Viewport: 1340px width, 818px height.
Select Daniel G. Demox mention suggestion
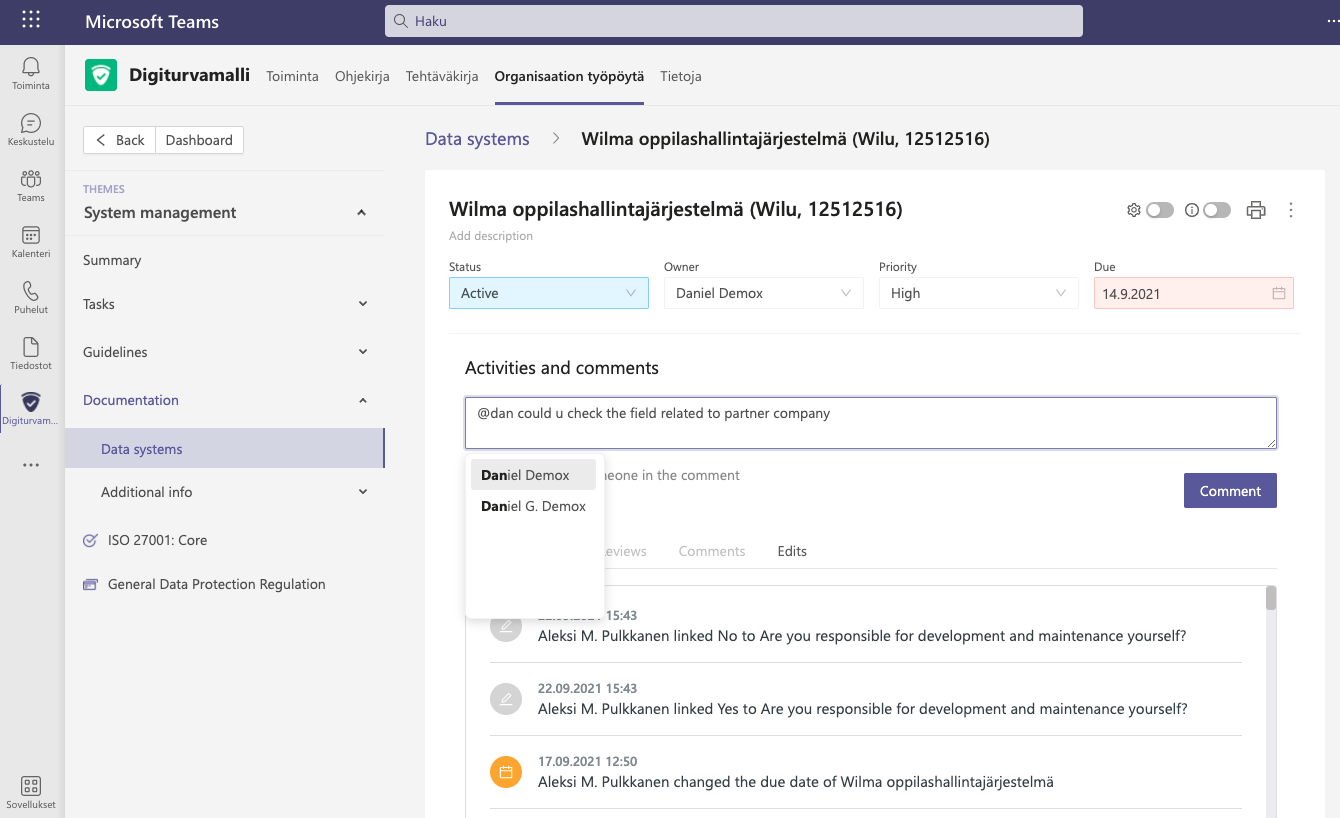(x=534, y=506)
